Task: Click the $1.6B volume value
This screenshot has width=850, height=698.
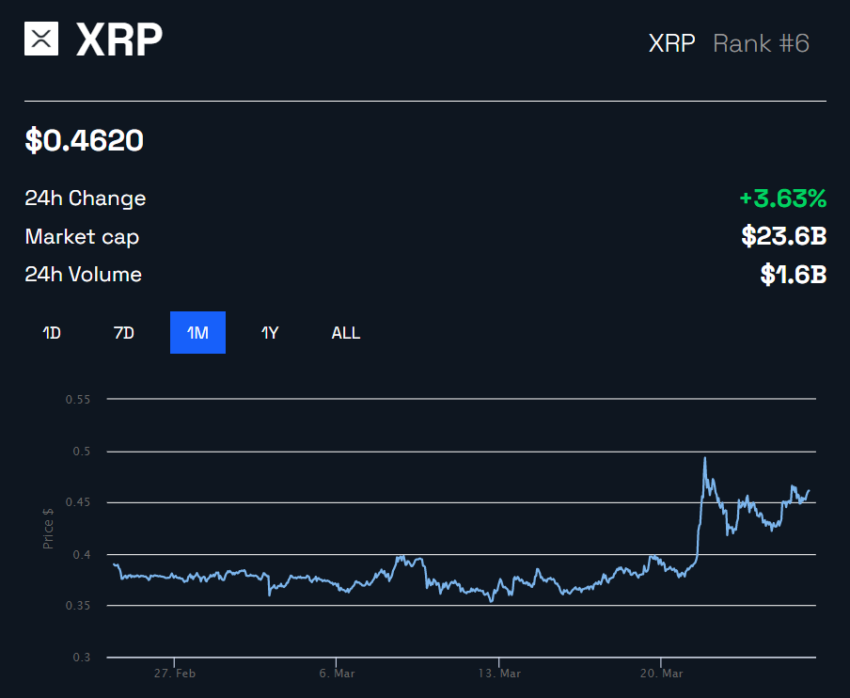Action: click(793, 274)
